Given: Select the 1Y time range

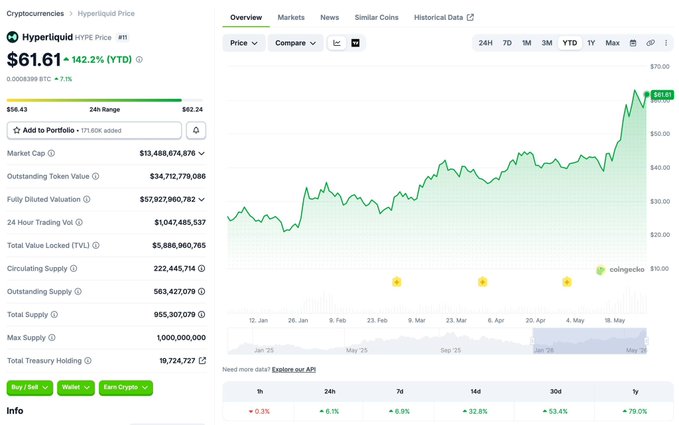Looking at the screenshot, I should 591,43.
